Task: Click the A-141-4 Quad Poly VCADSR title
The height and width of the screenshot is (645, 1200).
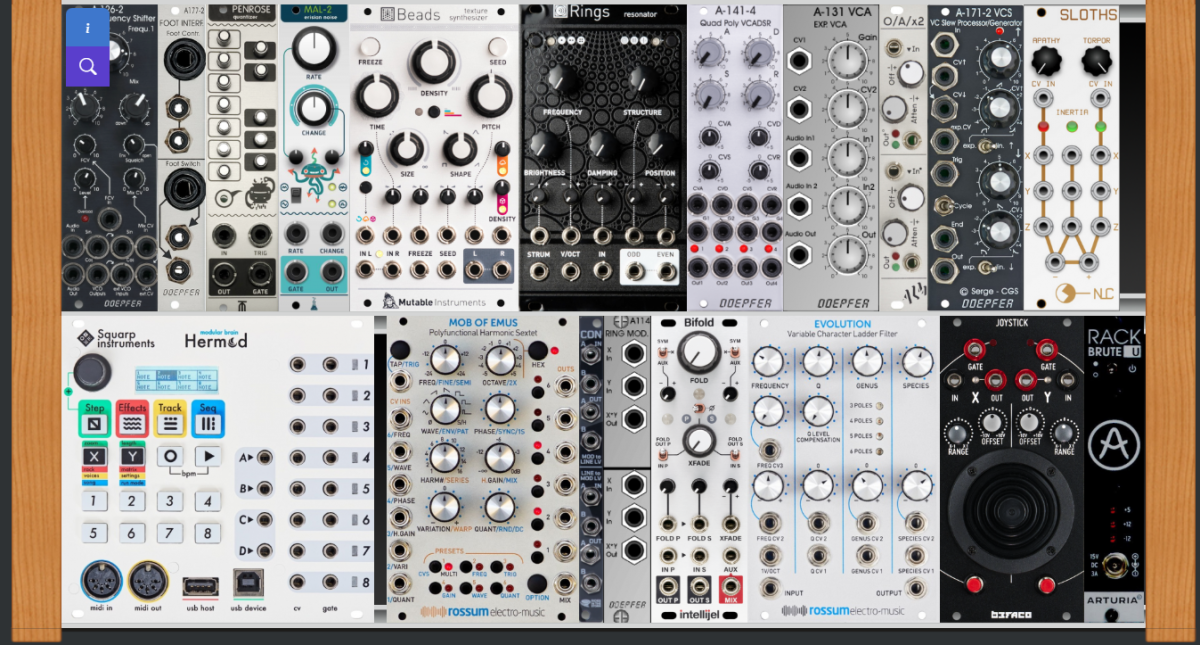Action: pyautogui.click(x=734, y=19)
